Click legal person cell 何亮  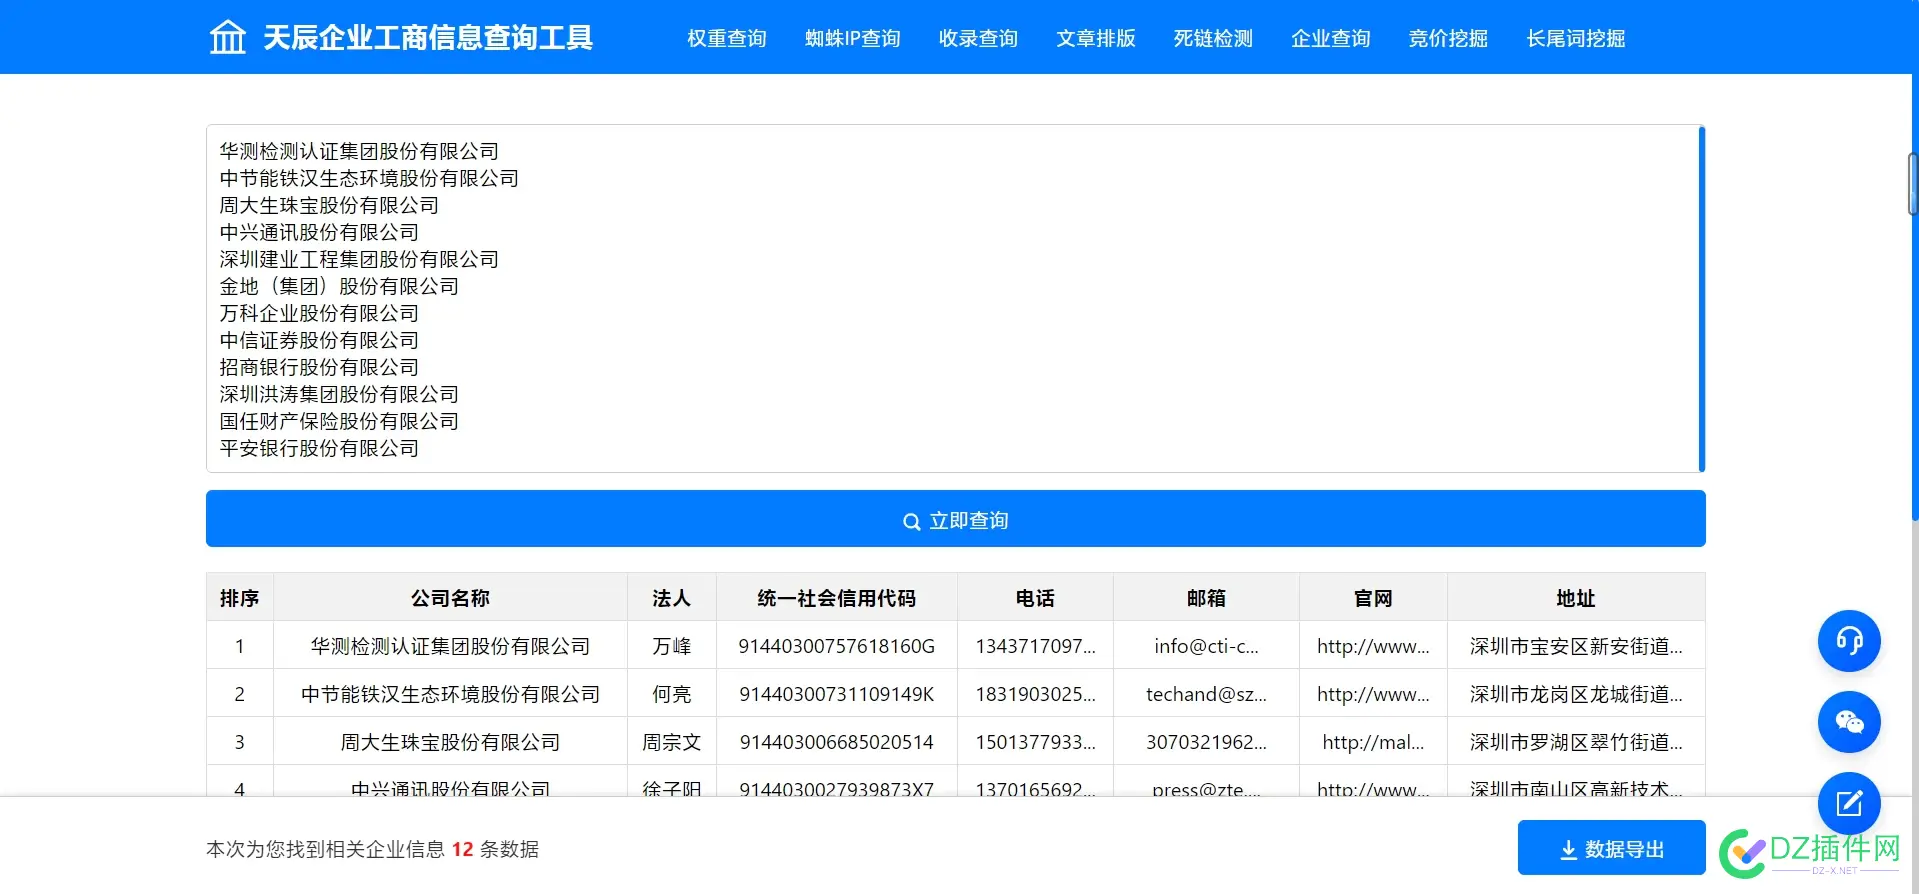pyautogui.click(x=671, y=694)
